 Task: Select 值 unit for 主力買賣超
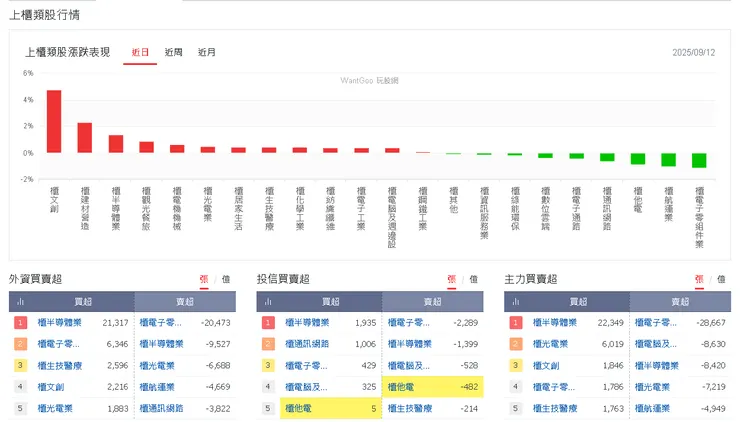(721, 279)
